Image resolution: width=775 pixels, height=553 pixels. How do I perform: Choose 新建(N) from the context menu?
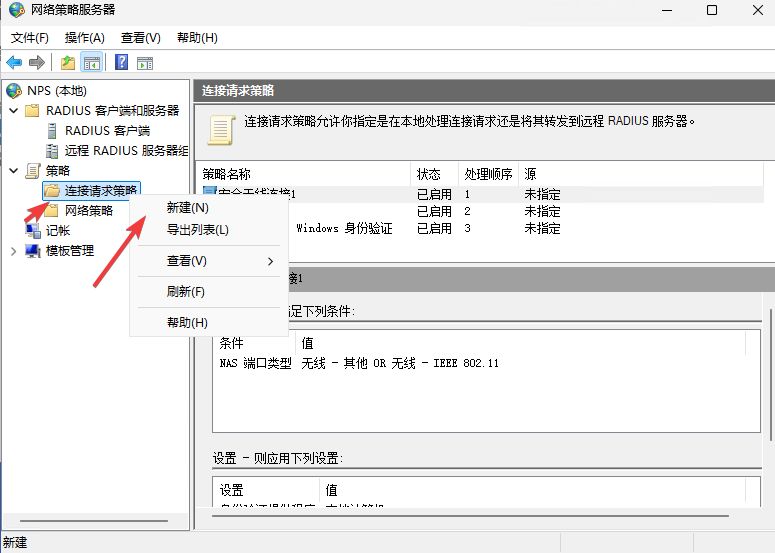pyautogui.click(x=187, y=208)
